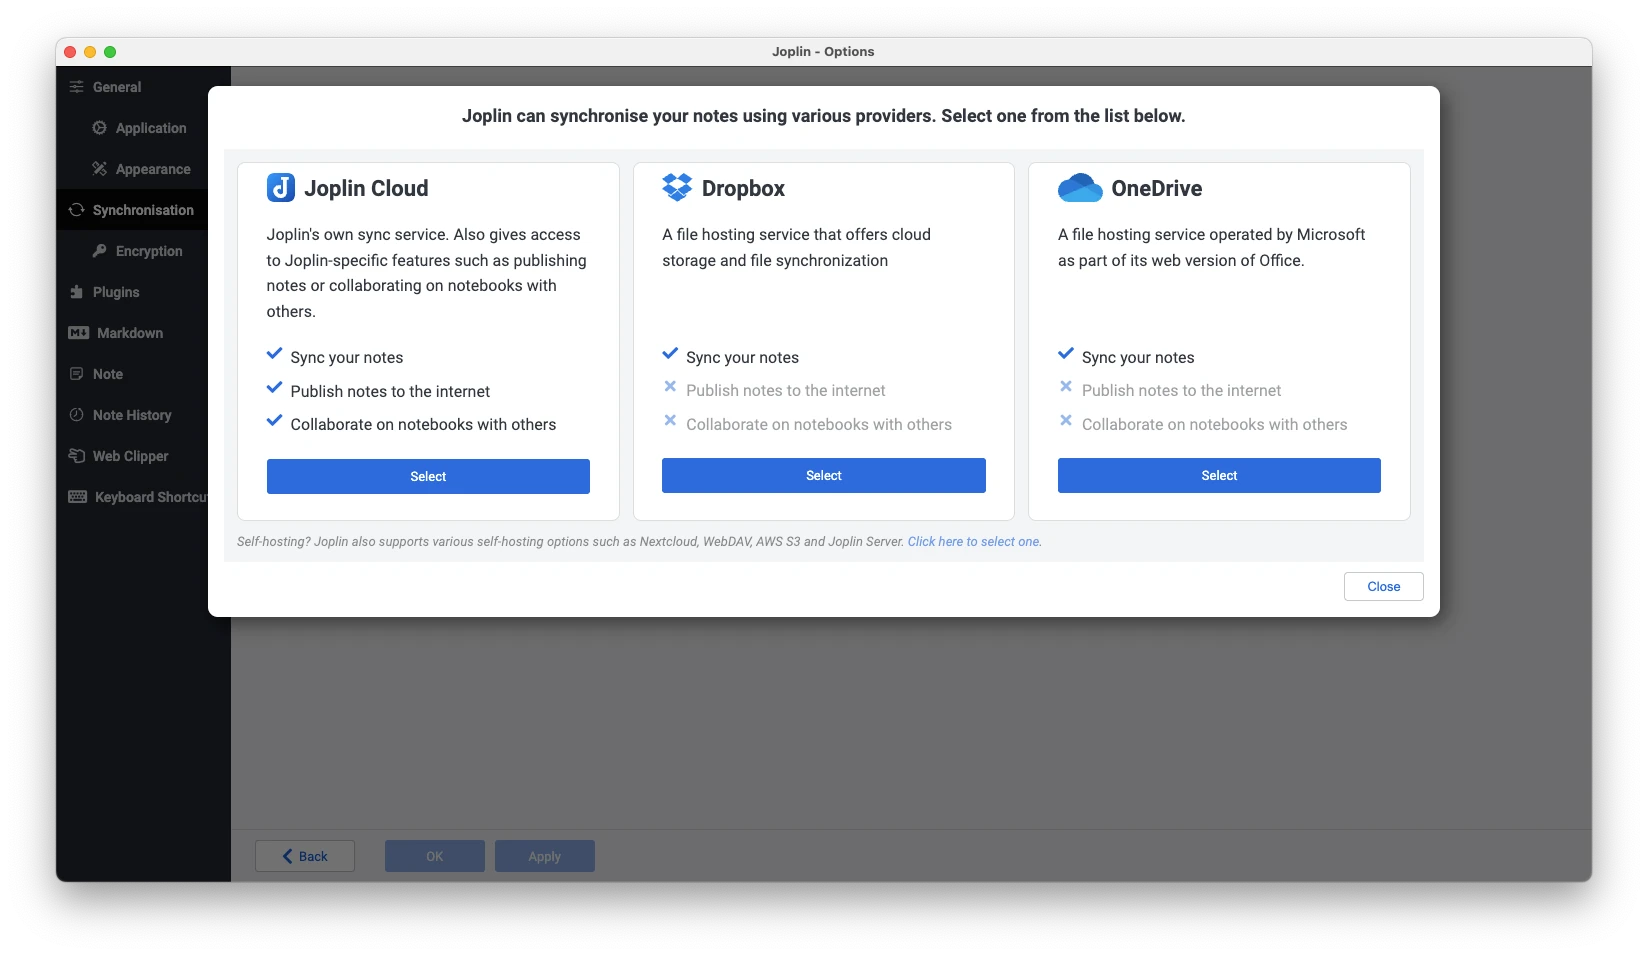Image resolution: width=1648 pixels, height=956 pixels.
Task: Click the self-hosting 'Click here to select one' link
Action: point(974,541)
